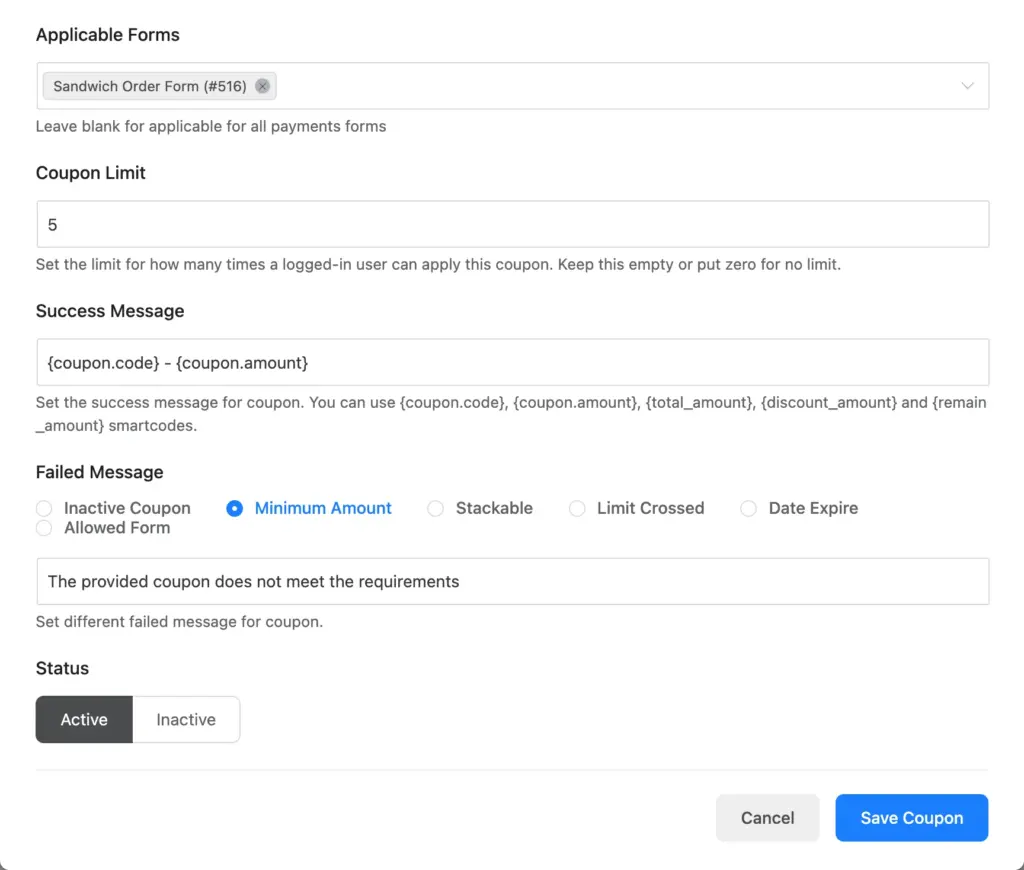The image size is (1024, 870).
Task: Expand the Applicable Forms dropdown arrow
Action: (966, 86)
